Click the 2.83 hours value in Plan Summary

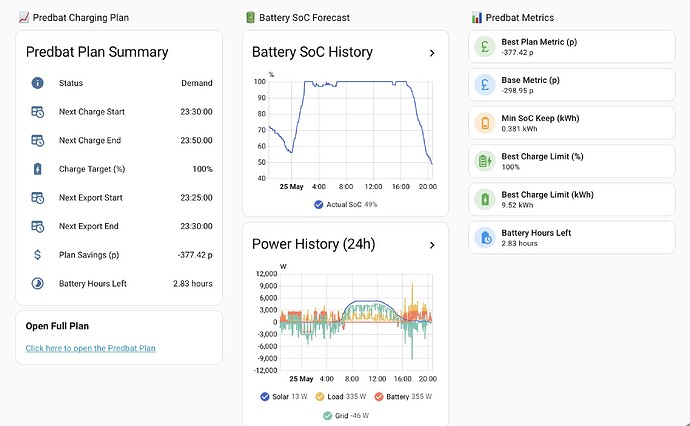(x=193, y=283)
